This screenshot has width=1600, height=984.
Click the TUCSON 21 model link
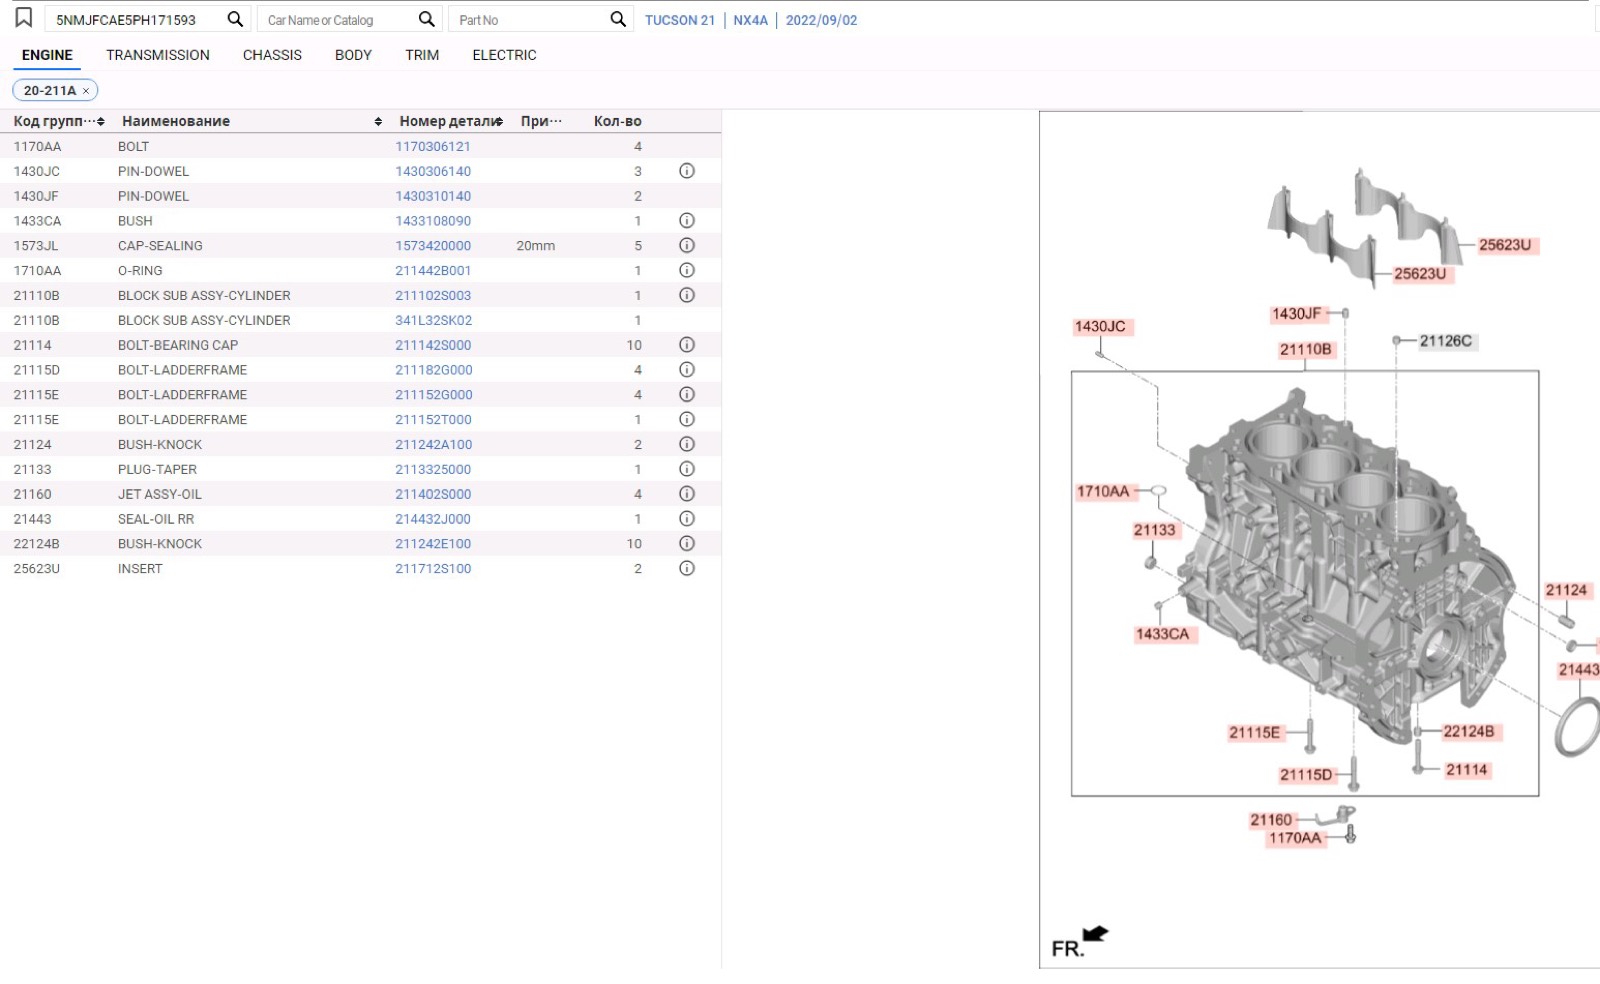(x=680, y=20)
